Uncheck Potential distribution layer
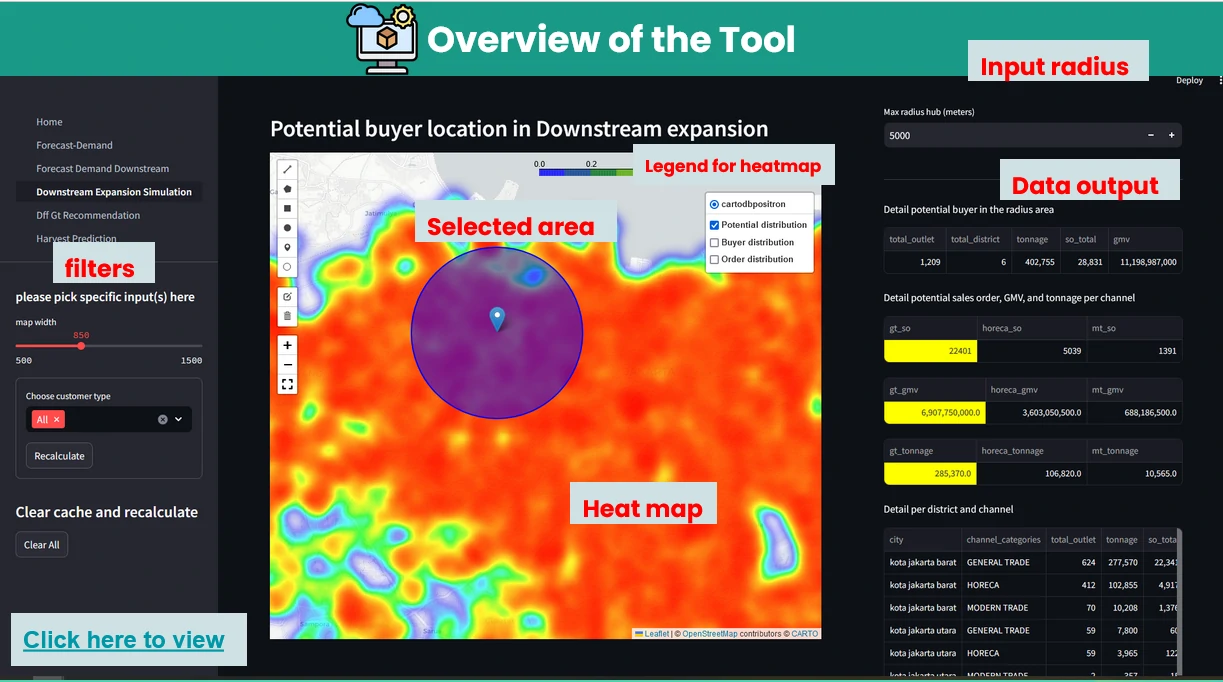 tap(714, 225)
